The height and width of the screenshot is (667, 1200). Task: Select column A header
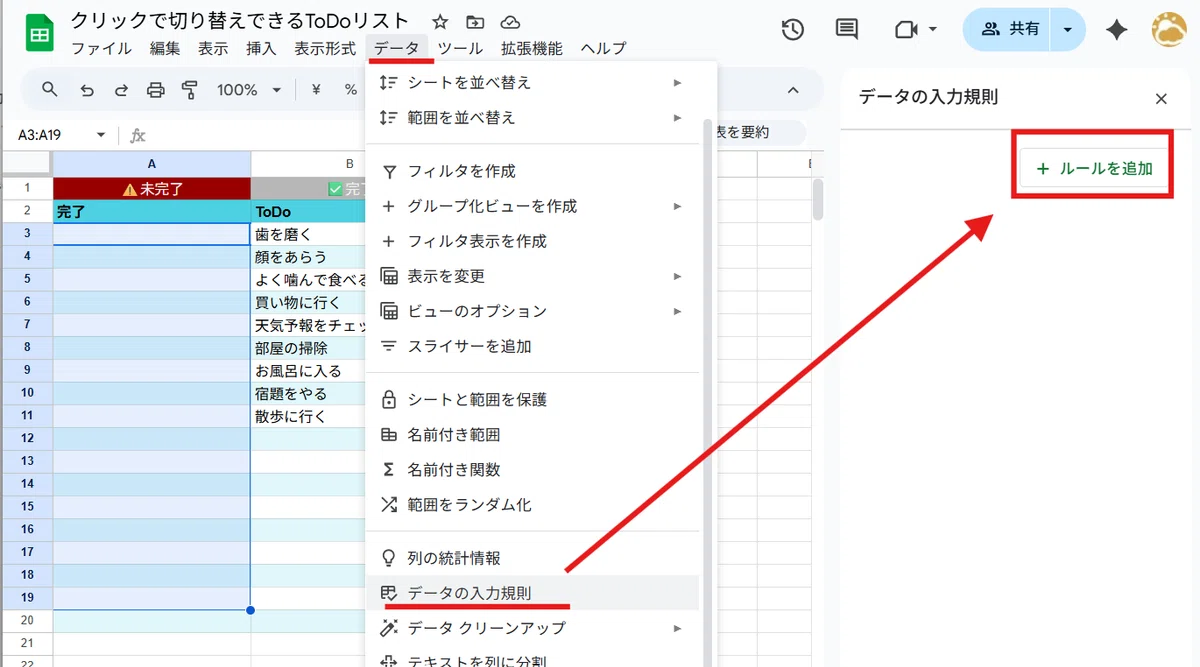[151, 164]
